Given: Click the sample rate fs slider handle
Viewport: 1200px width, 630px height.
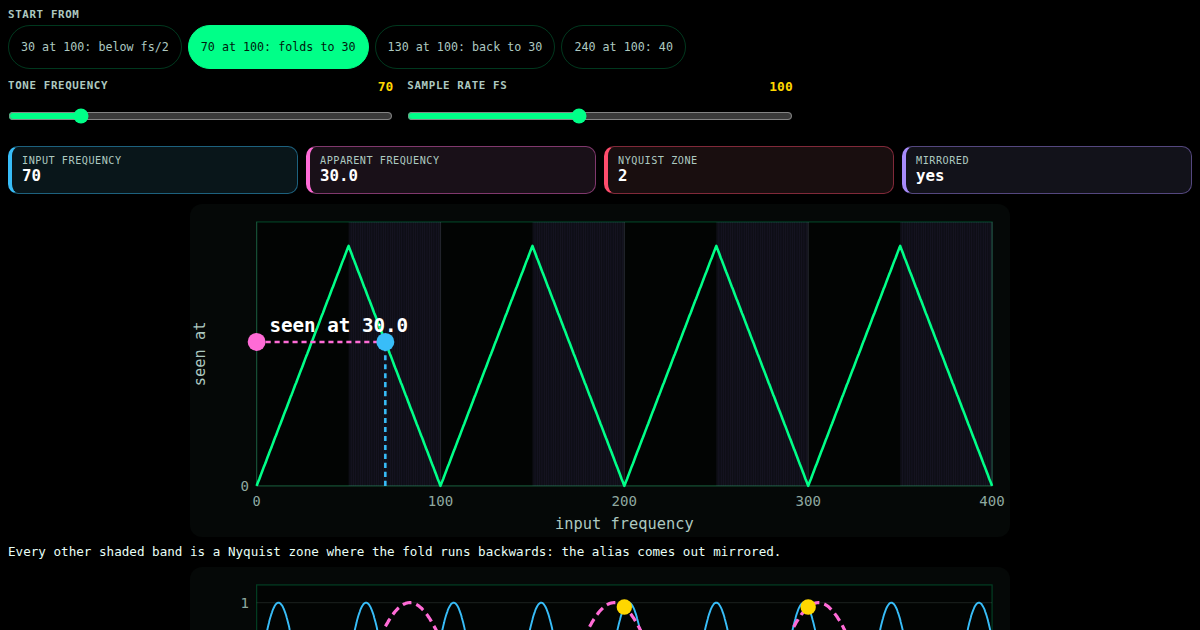Looking at the screenshot, I should tap(578, 116).
